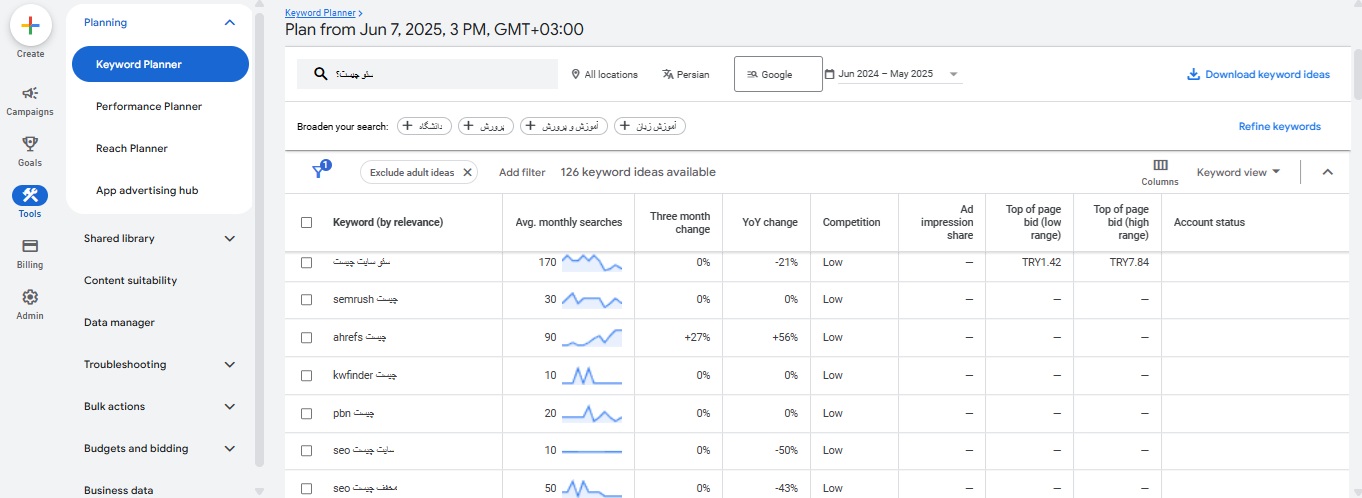
Task: Open the Columns icon
Action: point(1160,165)
